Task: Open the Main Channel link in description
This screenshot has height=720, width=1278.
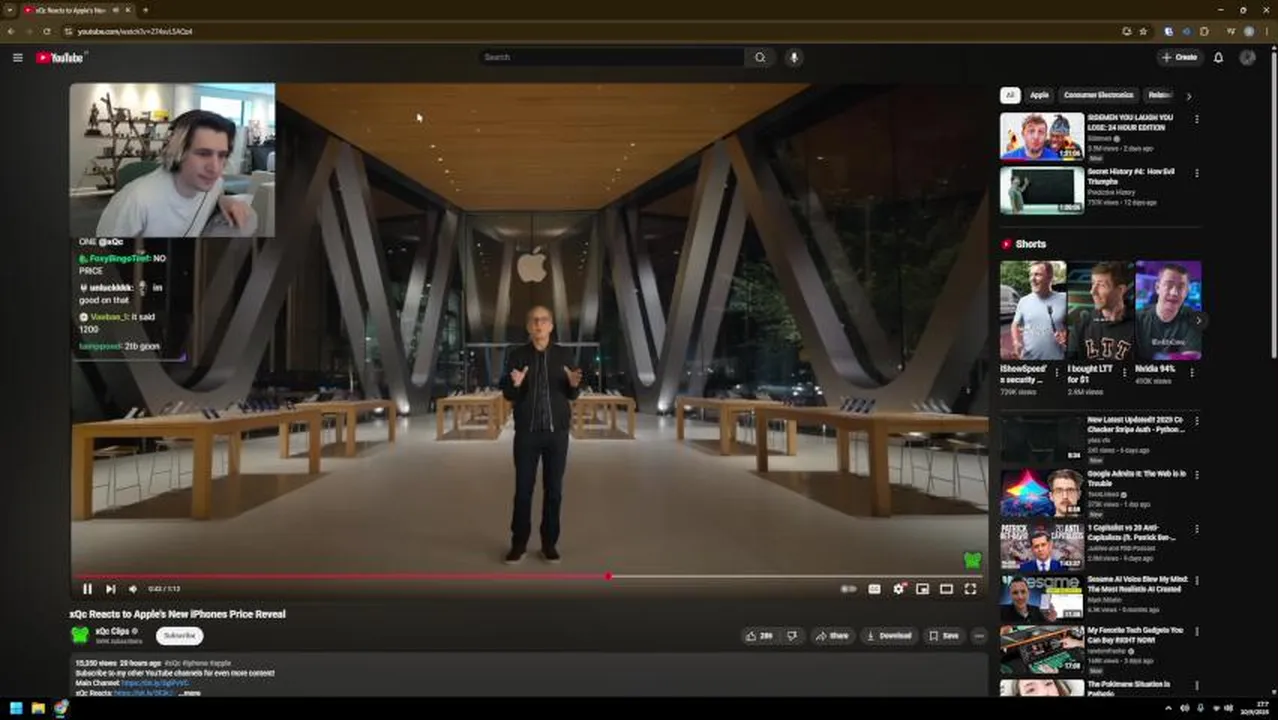Action: [x=154, y=683]
